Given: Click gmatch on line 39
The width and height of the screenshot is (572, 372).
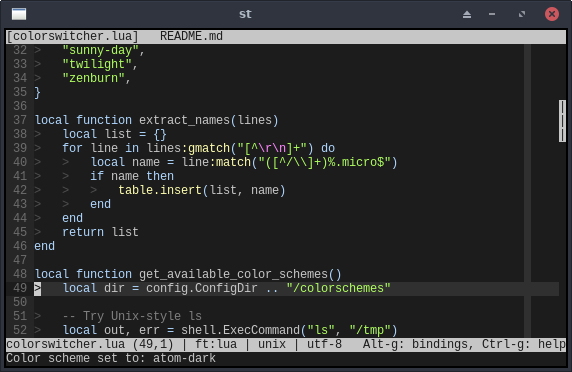Looking at the screenshot, I should pos(209,148).
